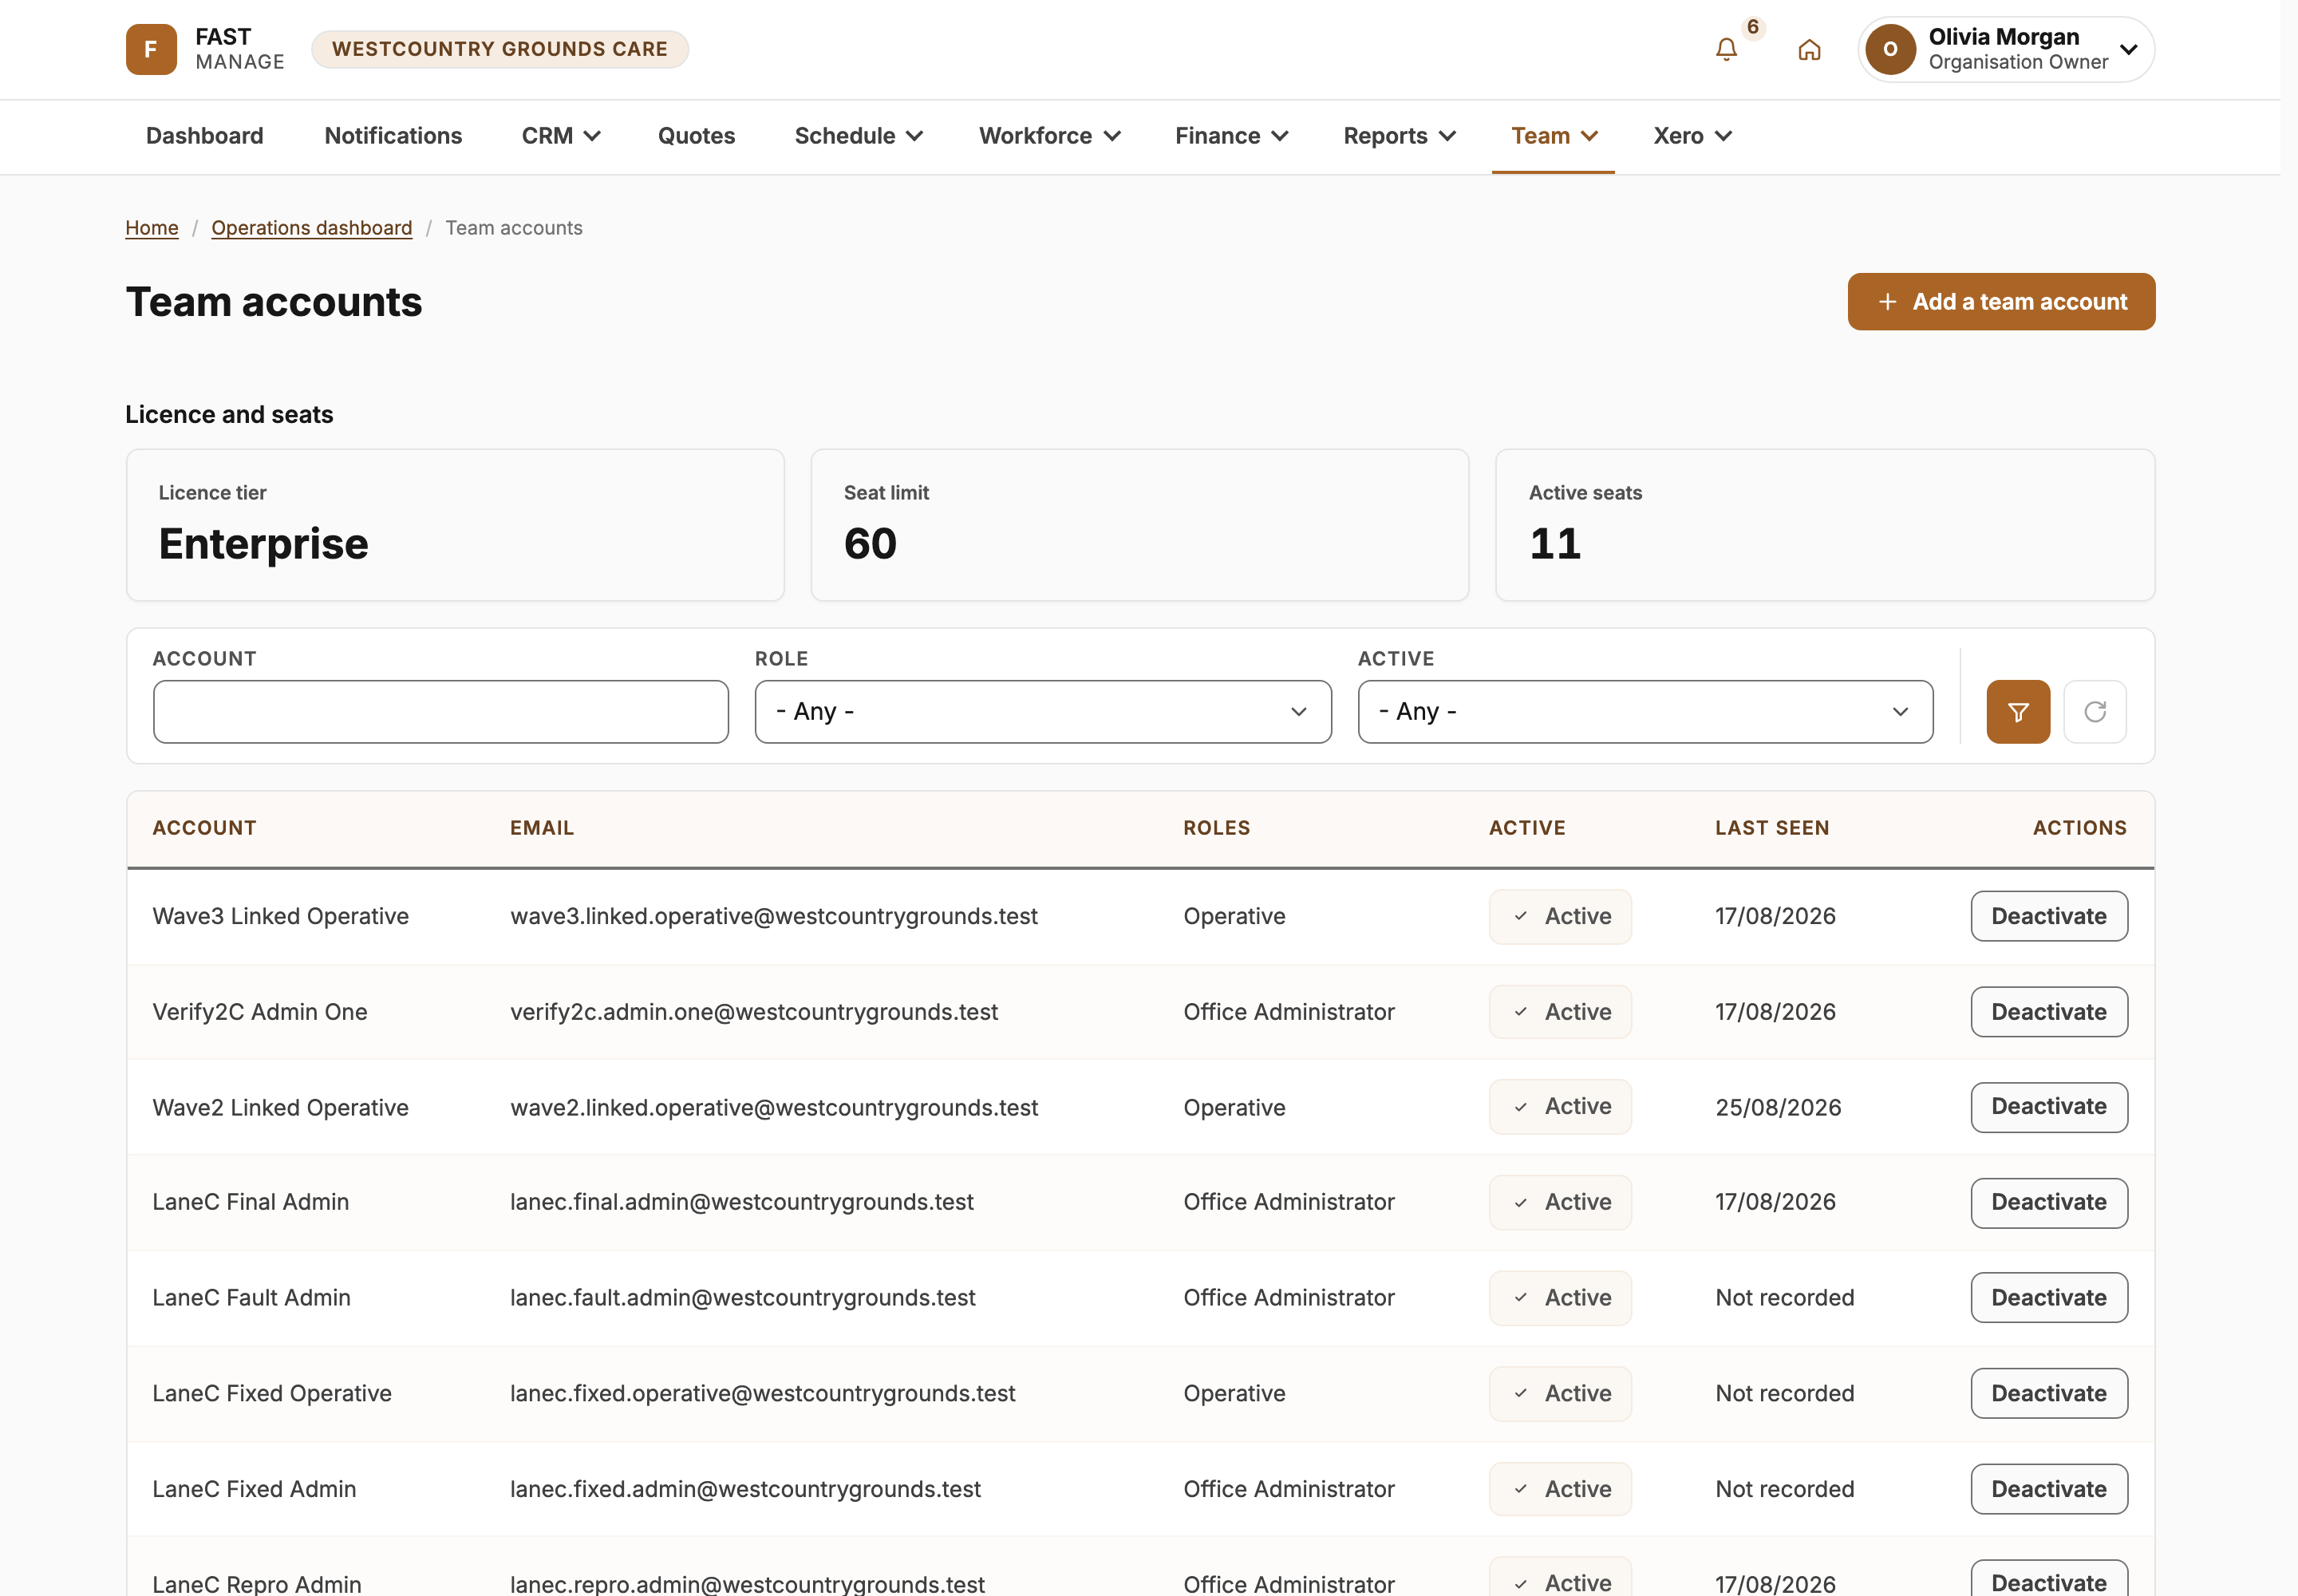Click the Westcountry Grounds Care organisation badge
This screenshot has width=2298, height=1596.
click(499, 49)
